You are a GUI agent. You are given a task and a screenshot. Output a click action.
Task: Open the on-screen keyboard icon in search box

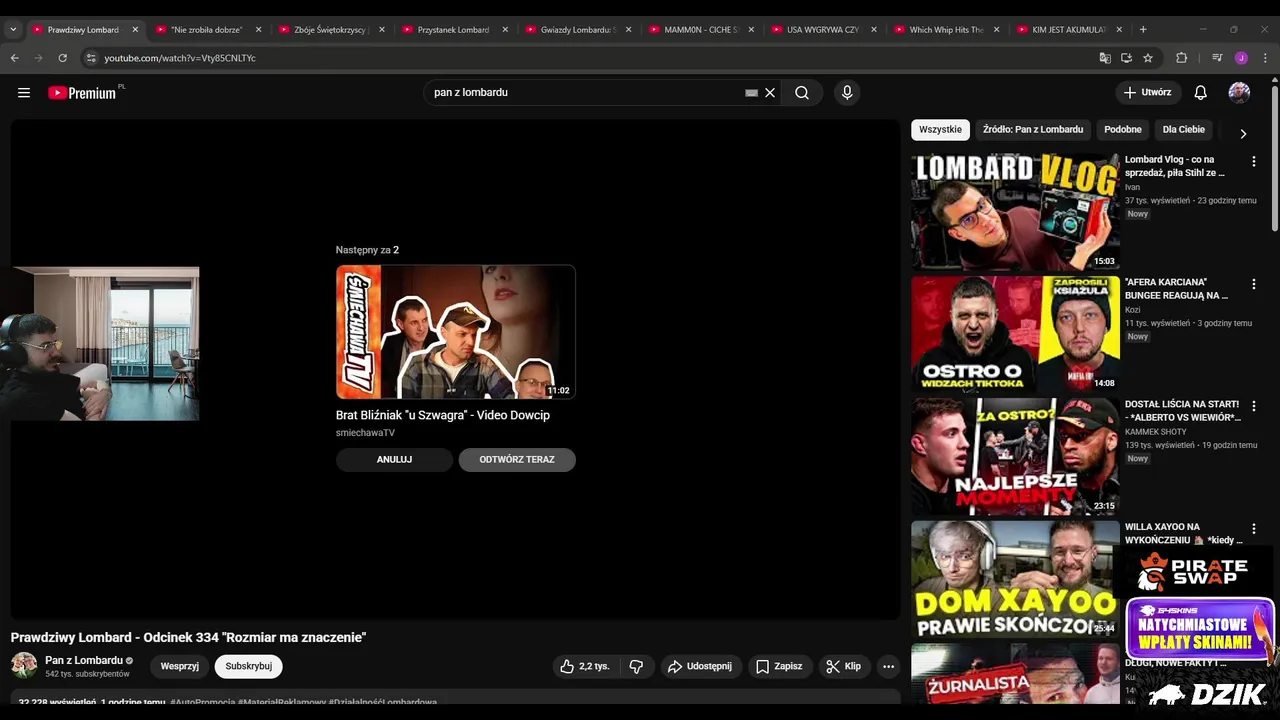[x=751, y=93]
